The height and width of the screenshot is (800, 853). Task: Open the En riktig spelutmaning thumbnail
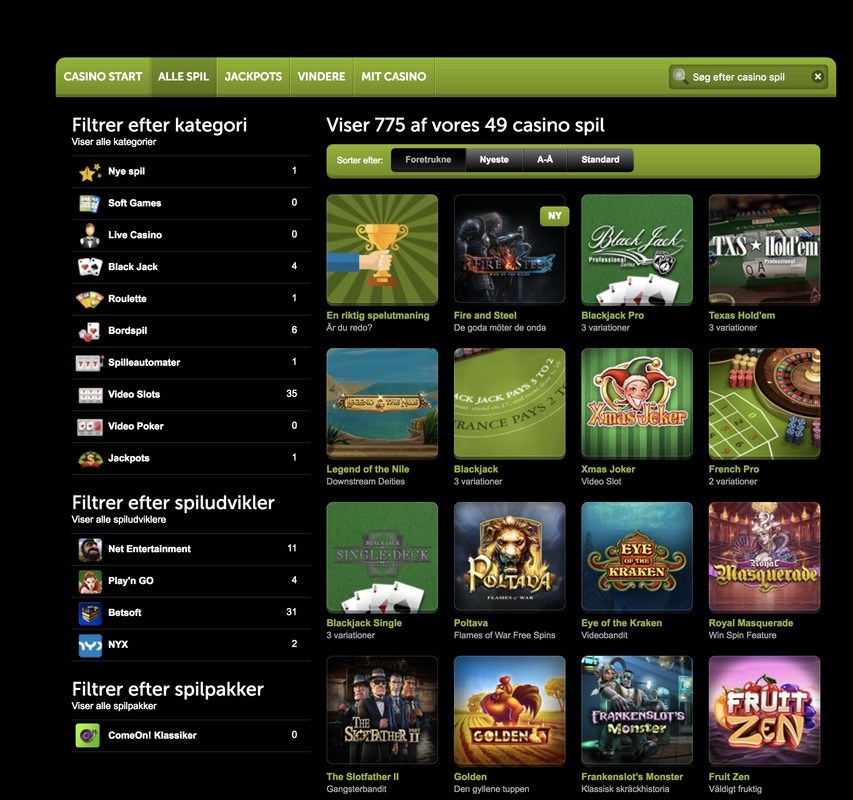382,250
